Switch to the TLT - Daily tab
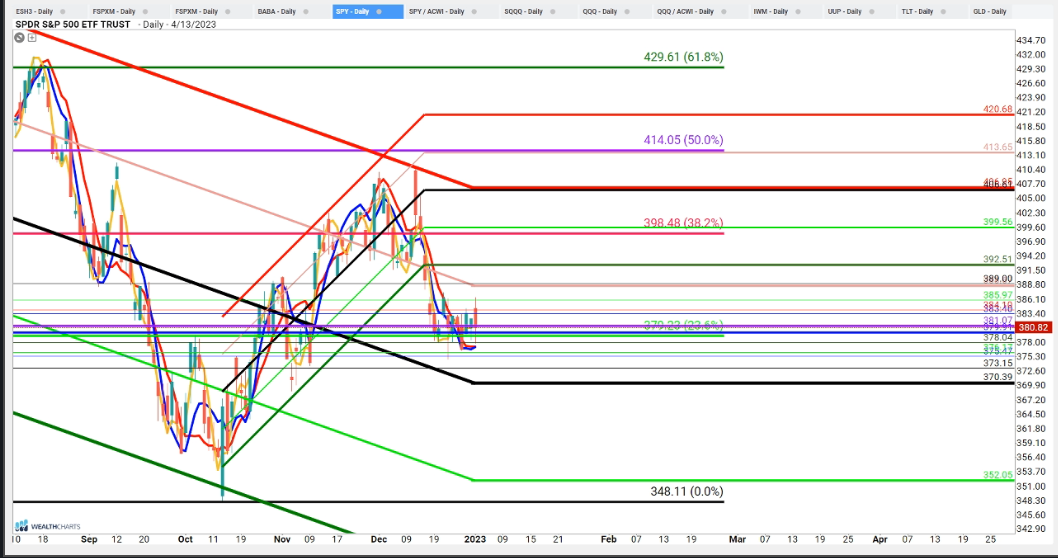Screen dimensions: 1058x558 [925, 11]
